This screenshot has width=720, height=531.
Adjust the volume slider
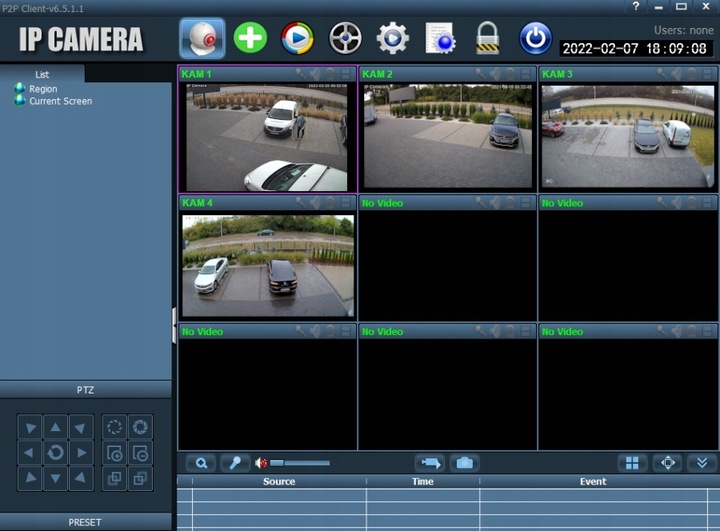click(300, 463)
